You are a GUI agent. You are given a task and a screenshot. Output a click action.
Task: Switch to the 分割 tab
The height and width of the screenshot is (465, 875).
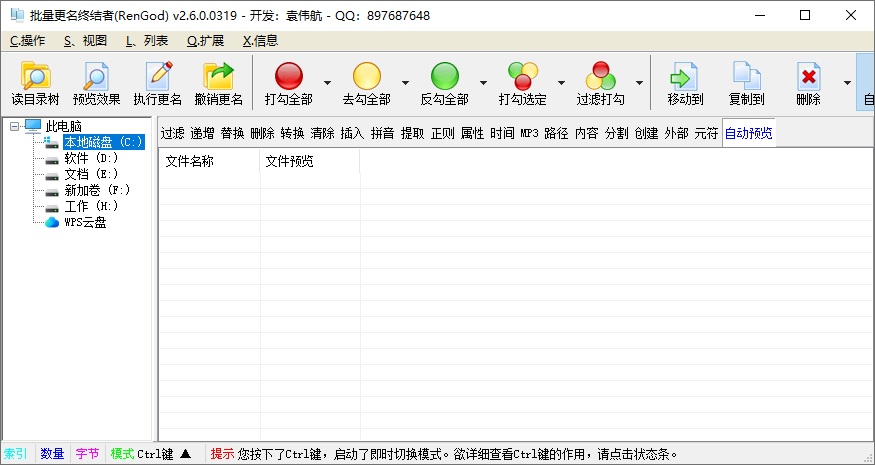coord(617,133)
